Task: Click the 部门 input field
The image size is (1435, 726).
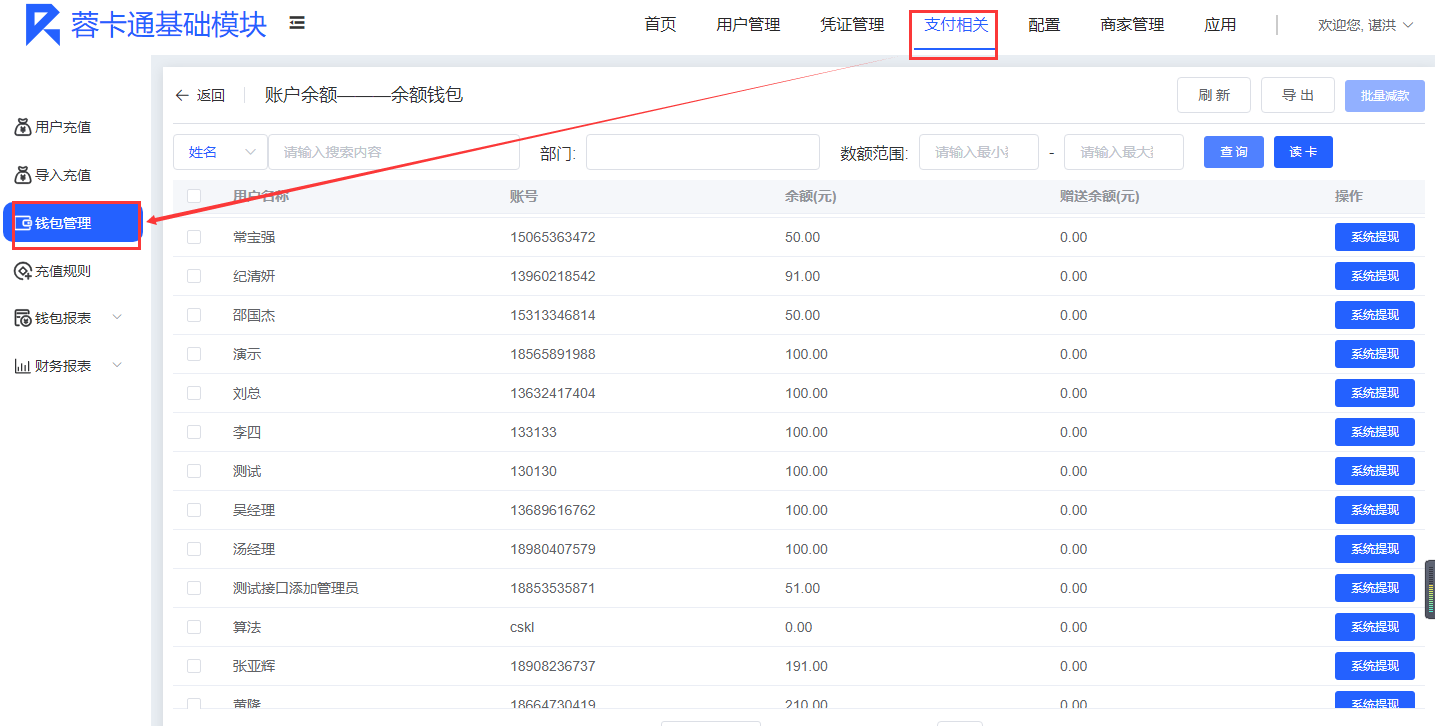Action: click(x=702, y=152)
